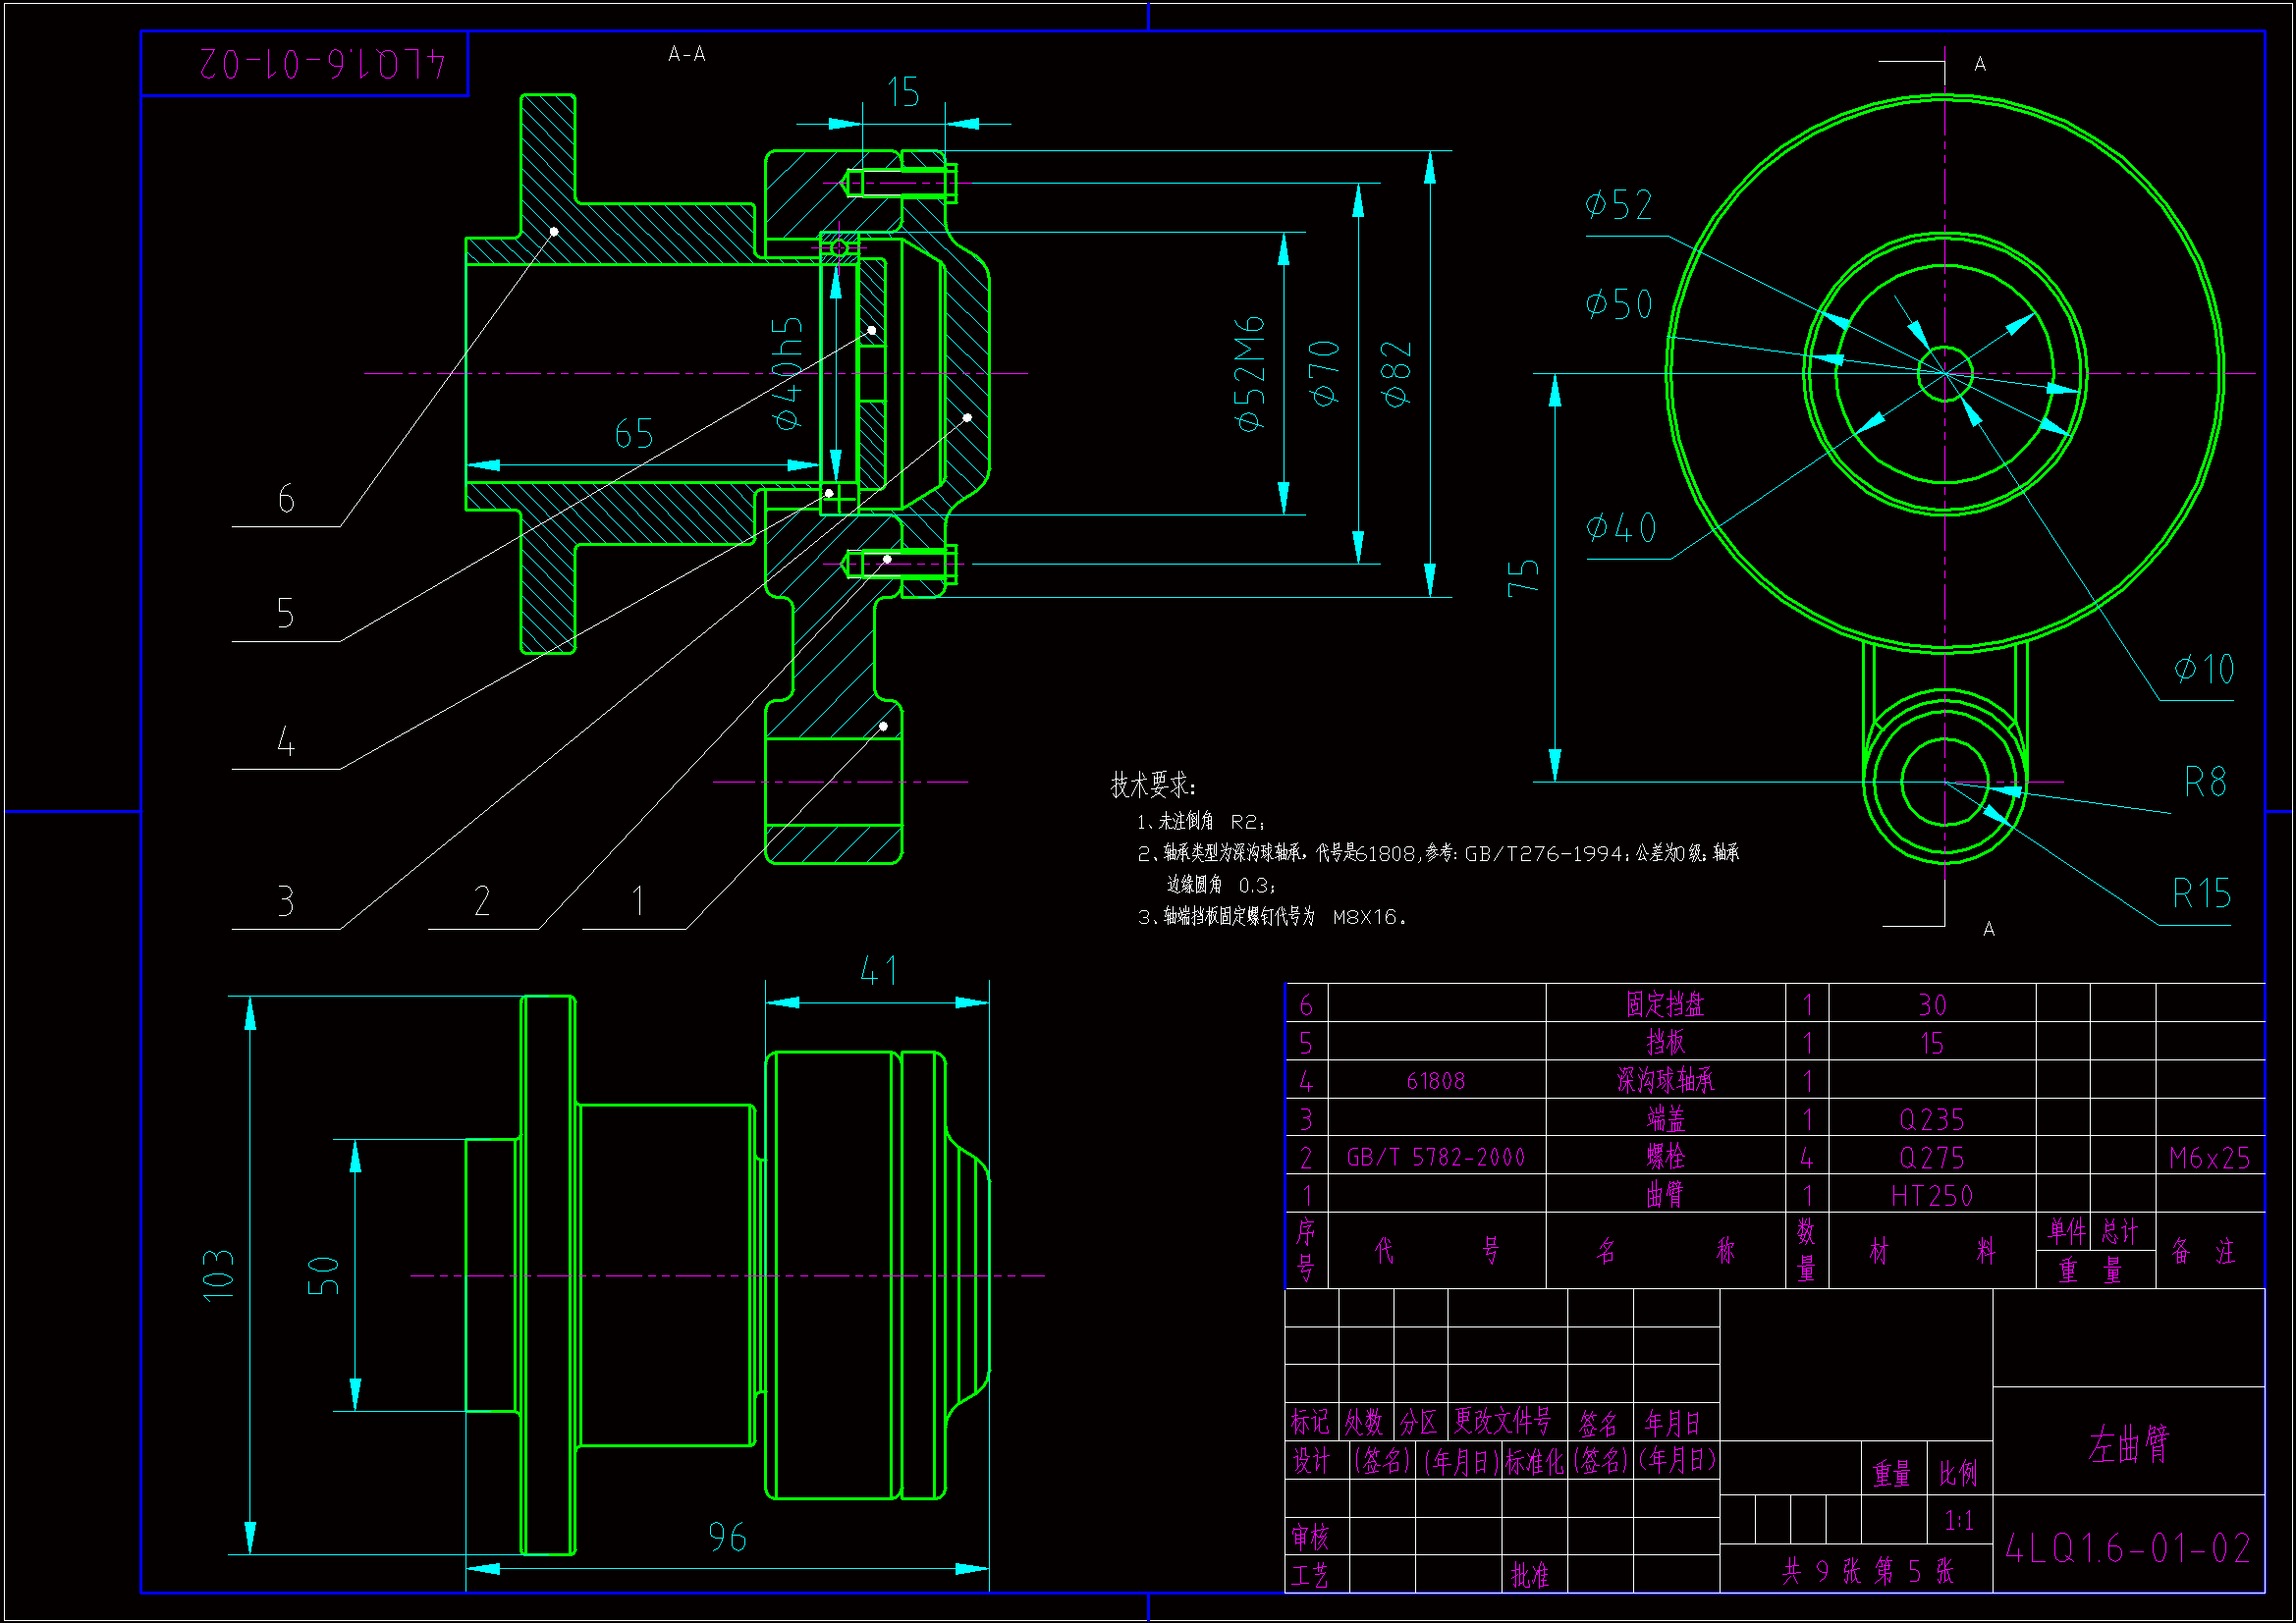Click the 技术要求 heading text
Image resolution: width=2296 pixels, height=1623 pixels.
(1152, 785)
